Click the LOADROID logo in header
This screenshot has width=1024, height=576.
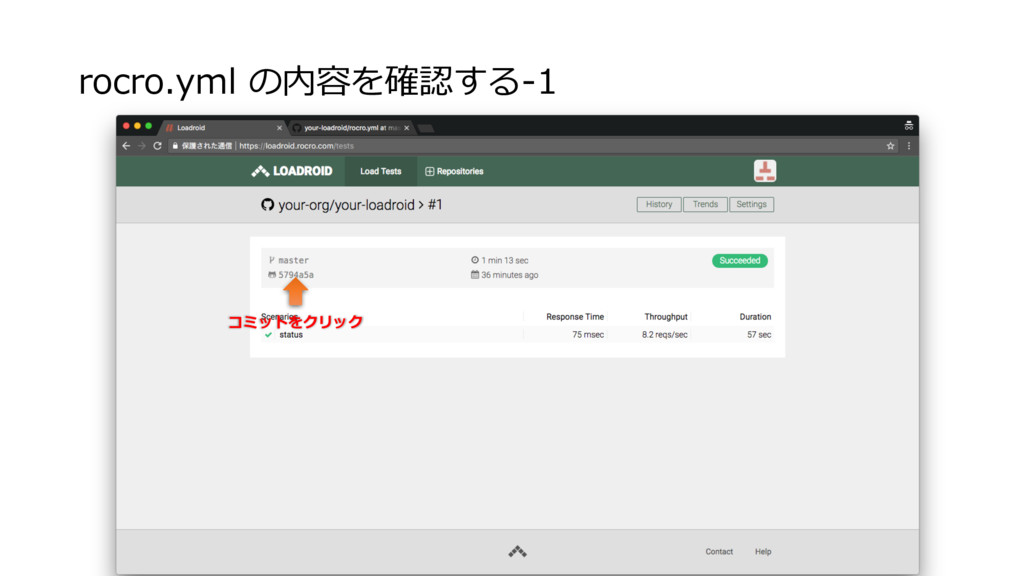click(292, 171)
